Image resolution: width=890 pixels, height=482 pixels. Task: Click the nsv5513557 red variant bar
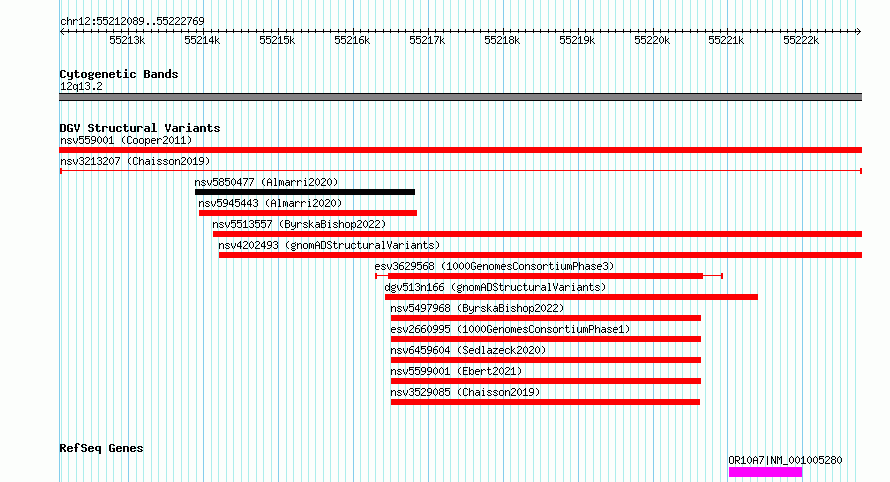[x=538, y=234]
